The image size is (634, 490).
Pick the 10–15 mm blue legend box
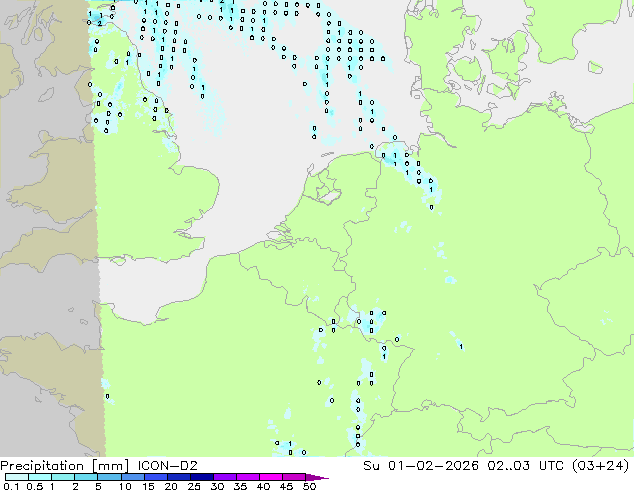click(x=133, y=477)
